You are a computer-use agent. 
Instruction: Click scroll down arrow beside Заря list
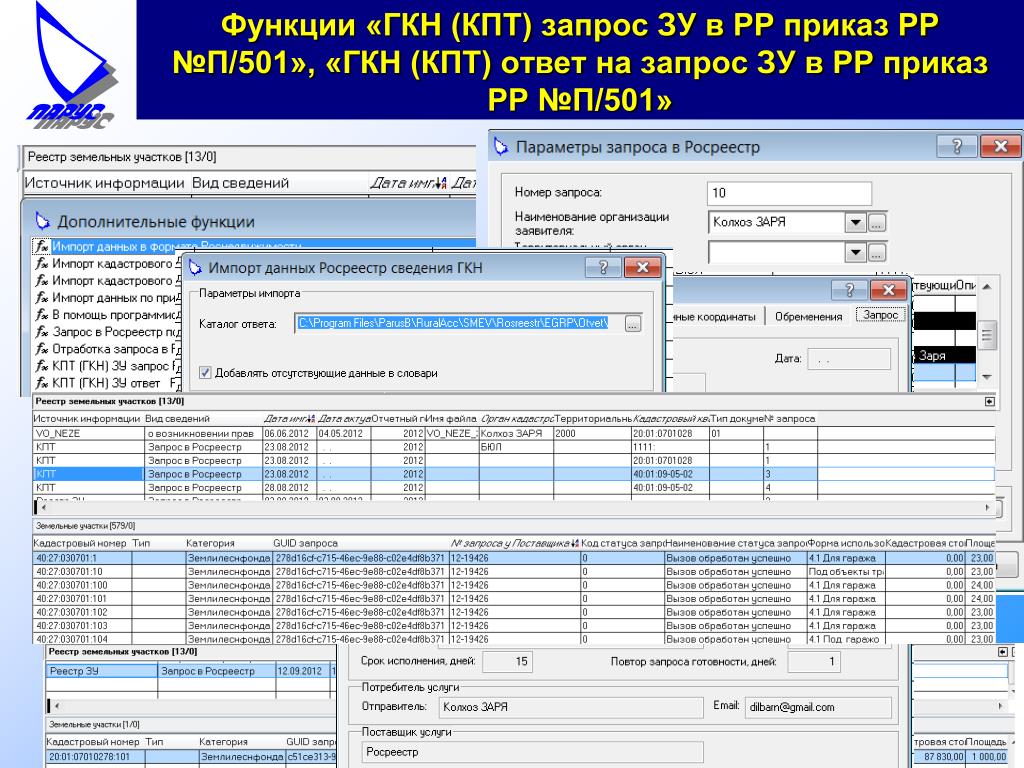click(987, 377)
